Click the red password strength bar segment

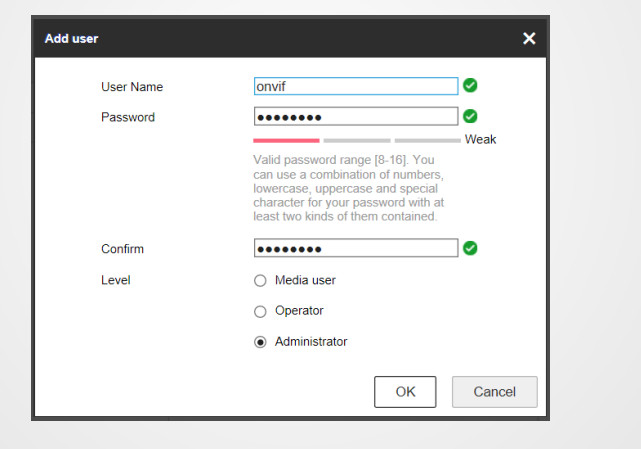[x=286, y=140]
